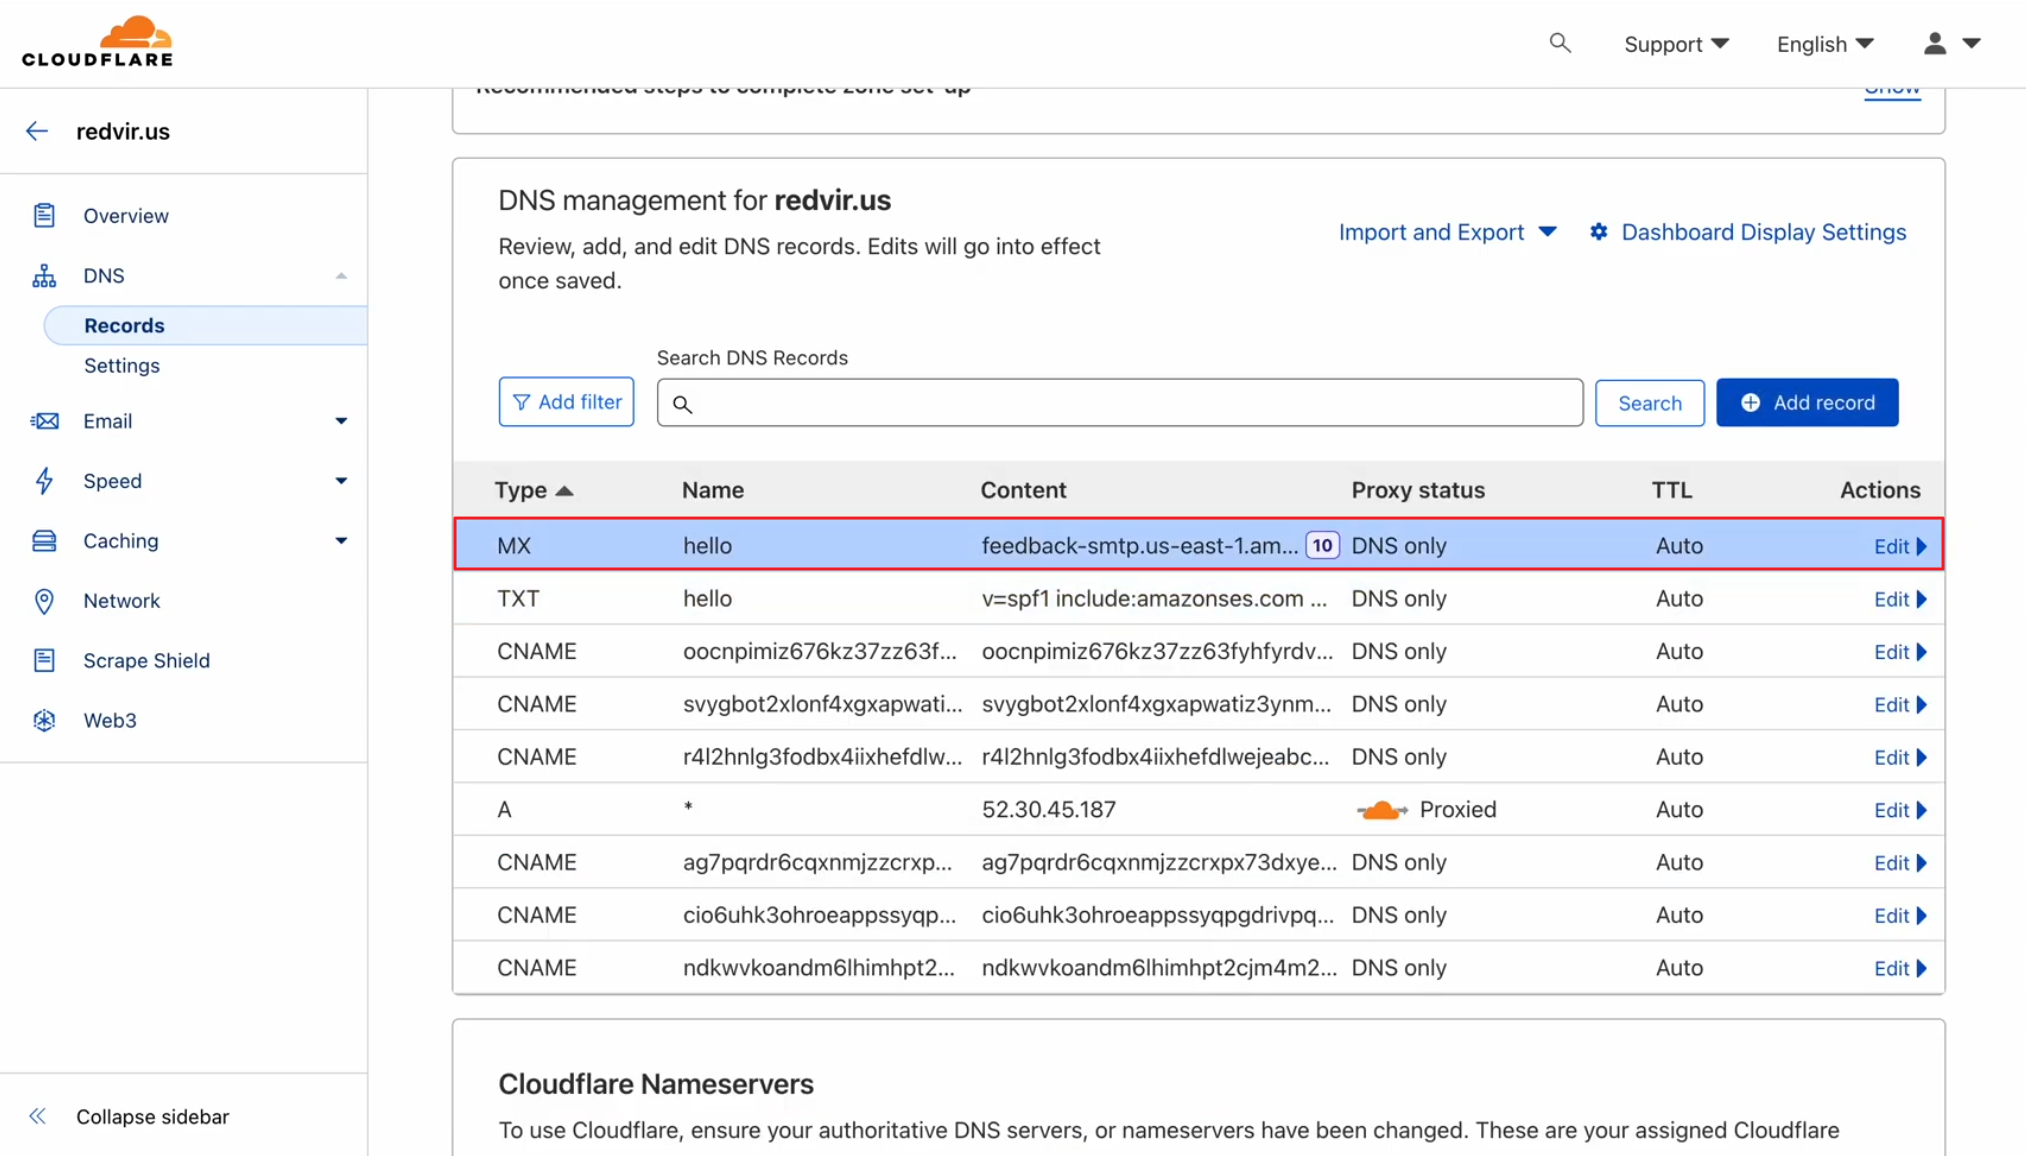Click the Collapse sidebar double-arrow

pyautogui.click(x=38, y=1116)
